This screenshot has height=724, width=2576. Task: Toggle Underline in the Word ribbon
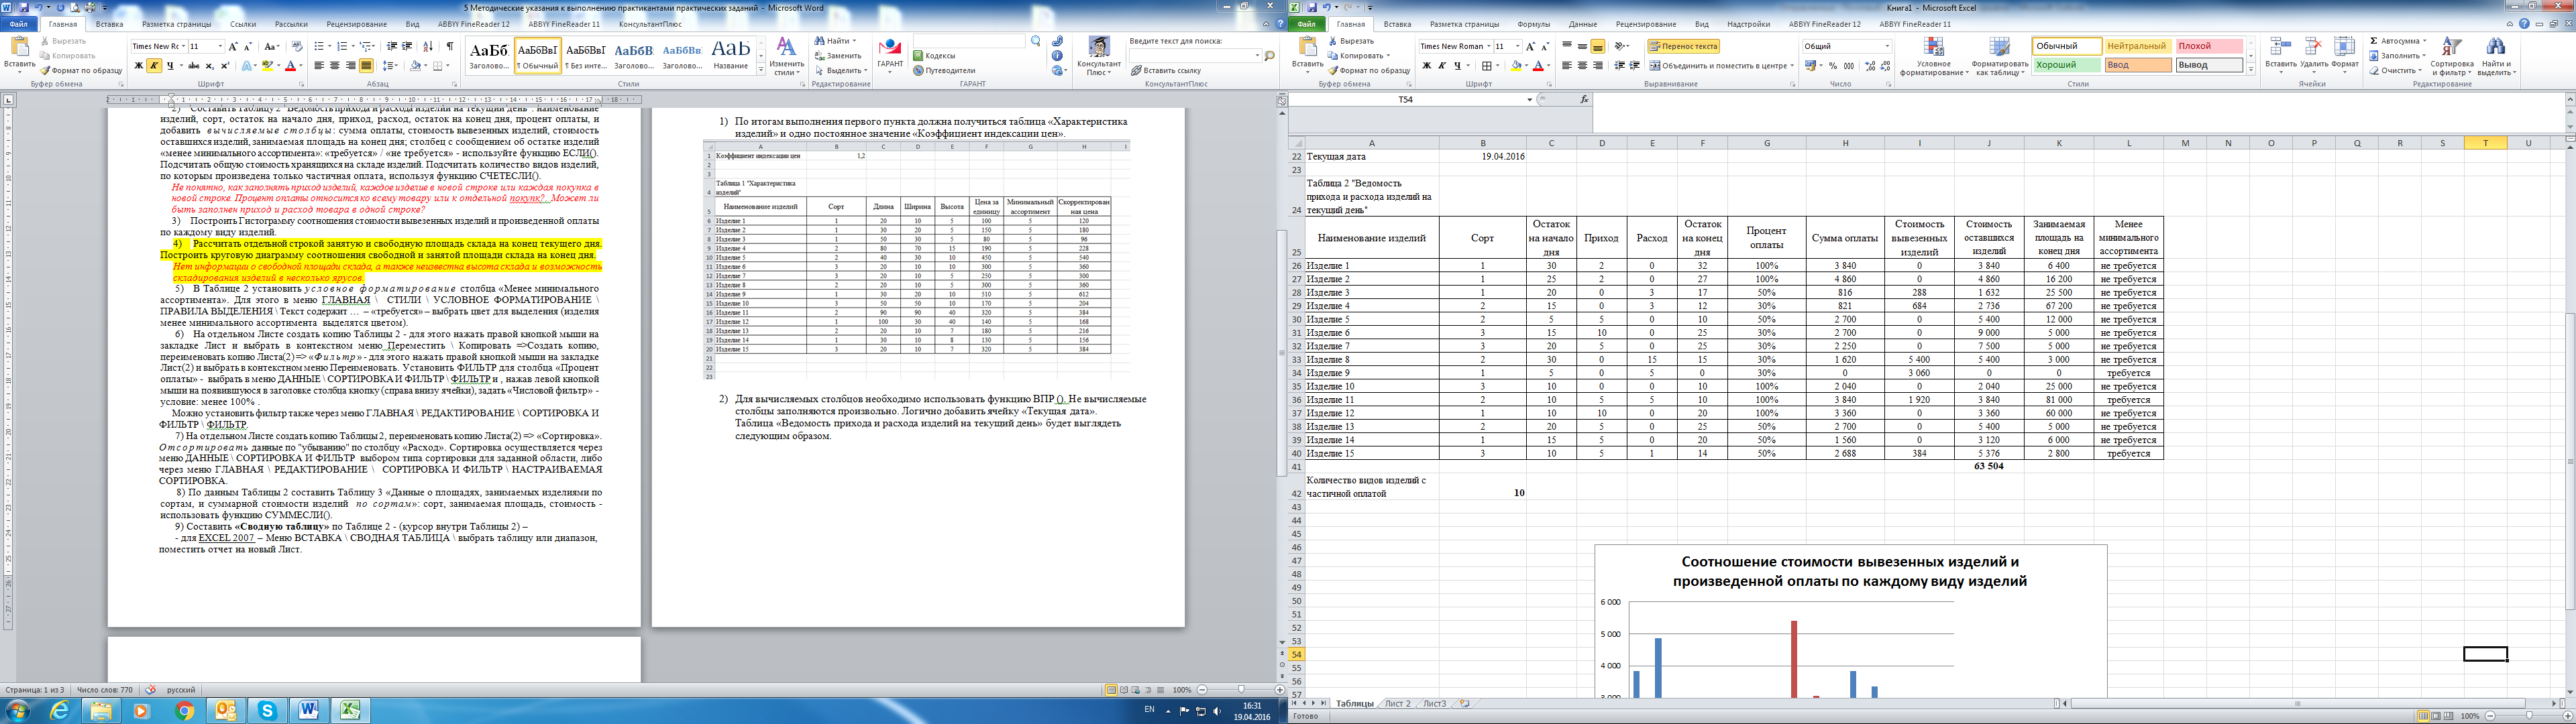(170, 66)
